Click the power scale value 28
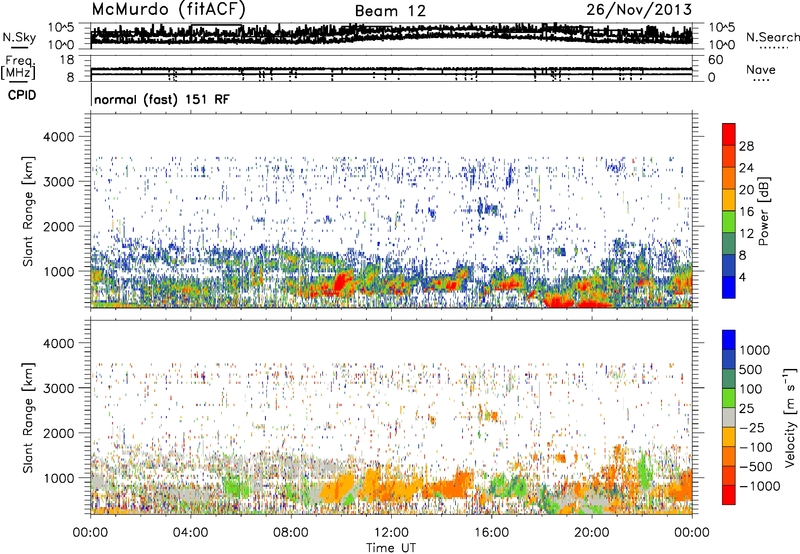The width and height of the screenshot is (800, 554). tap(746, 146)
